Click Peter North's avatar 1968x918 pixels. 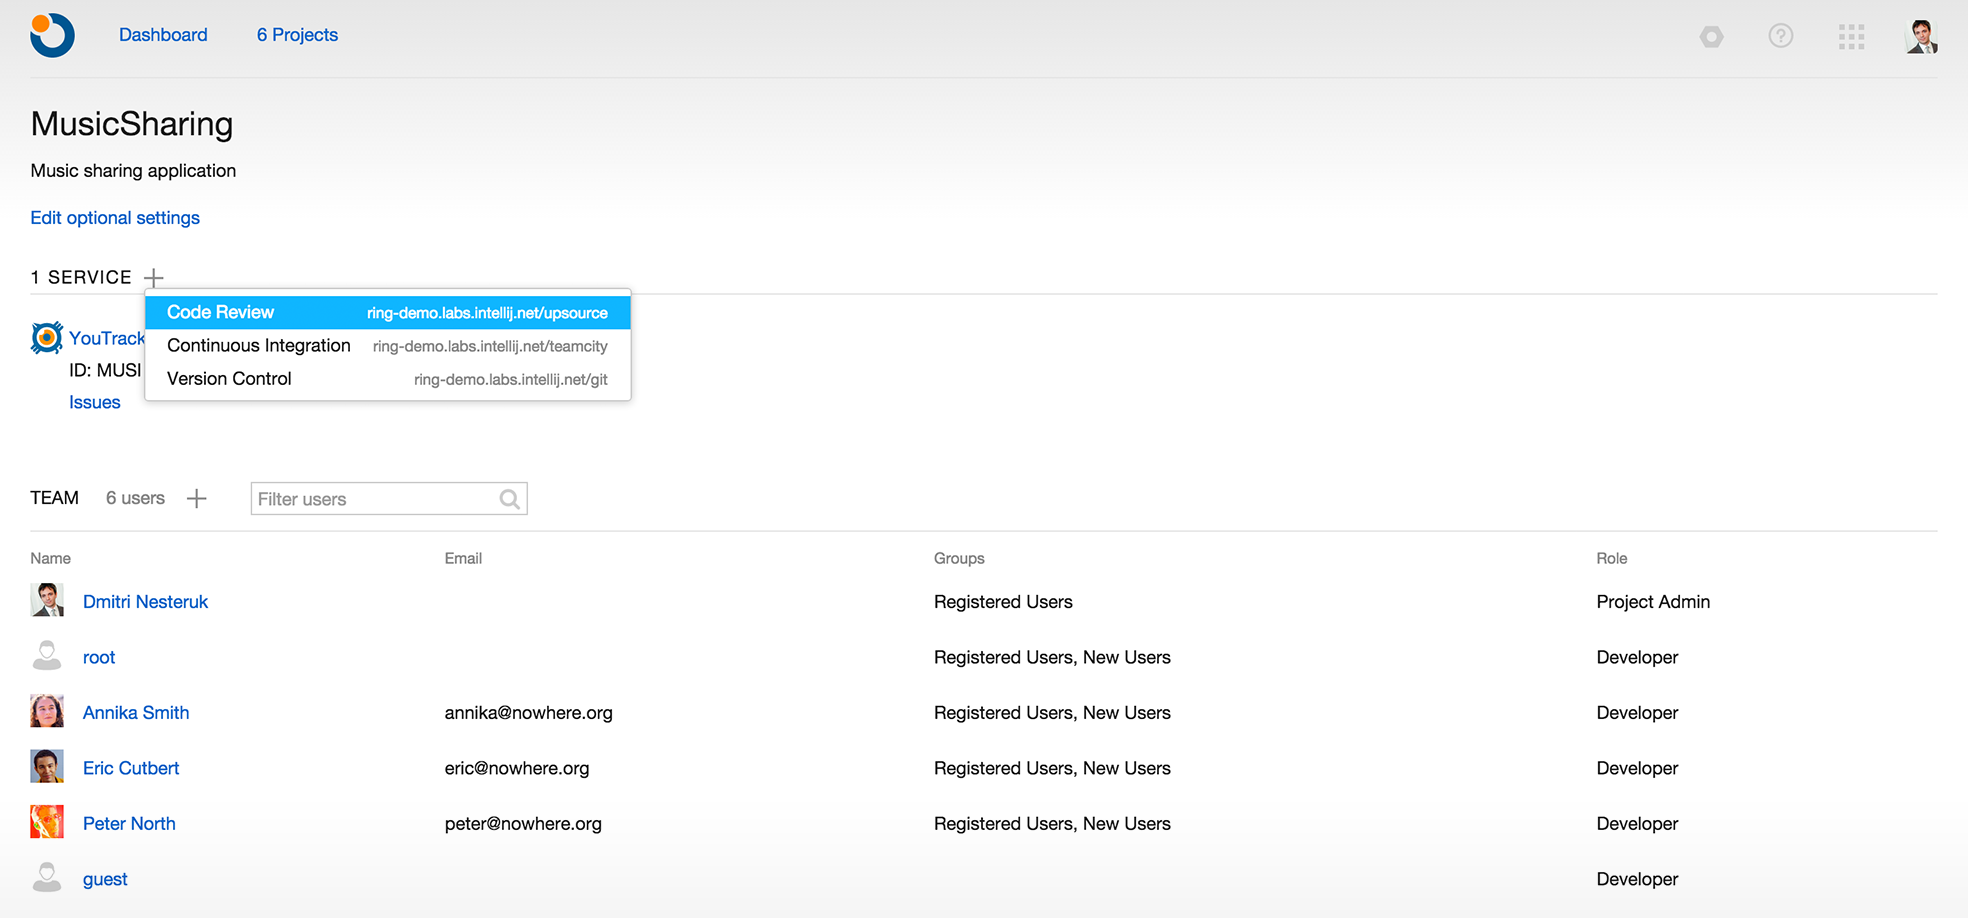point(47,822)
